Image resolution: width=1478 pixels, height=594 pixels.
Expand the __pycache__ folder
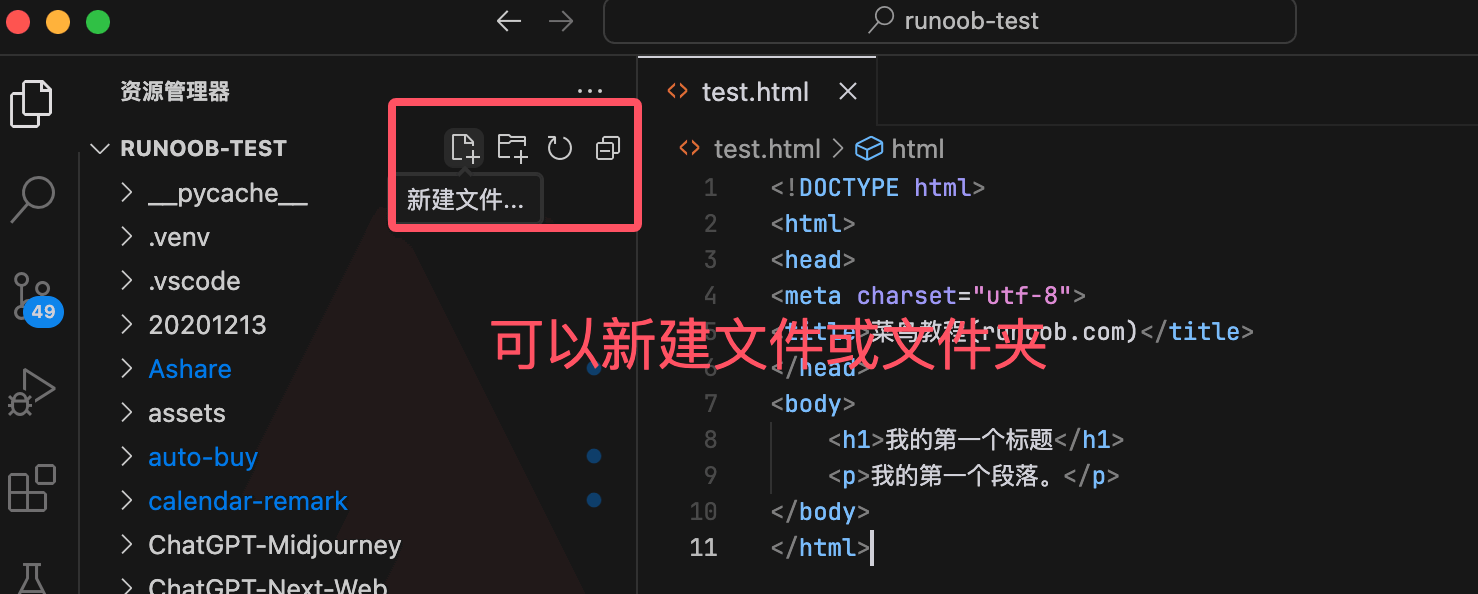(x=227, y=193)
